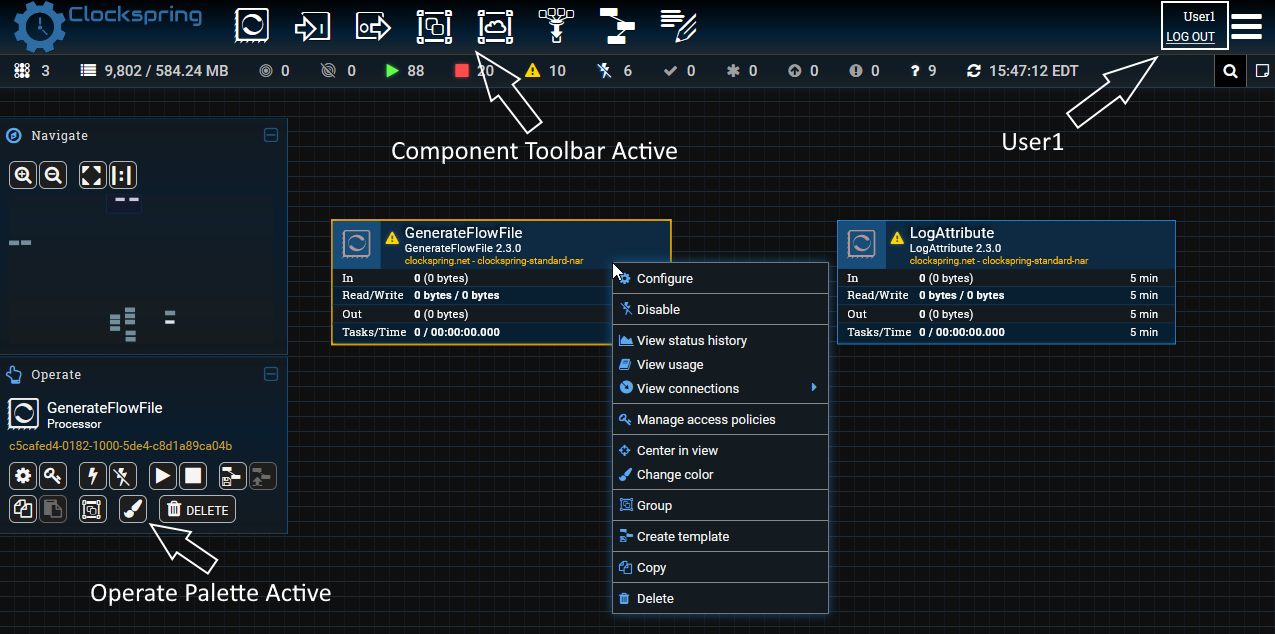
Task: Collapse the Operate panel
Action: click(x=270, y=373)
